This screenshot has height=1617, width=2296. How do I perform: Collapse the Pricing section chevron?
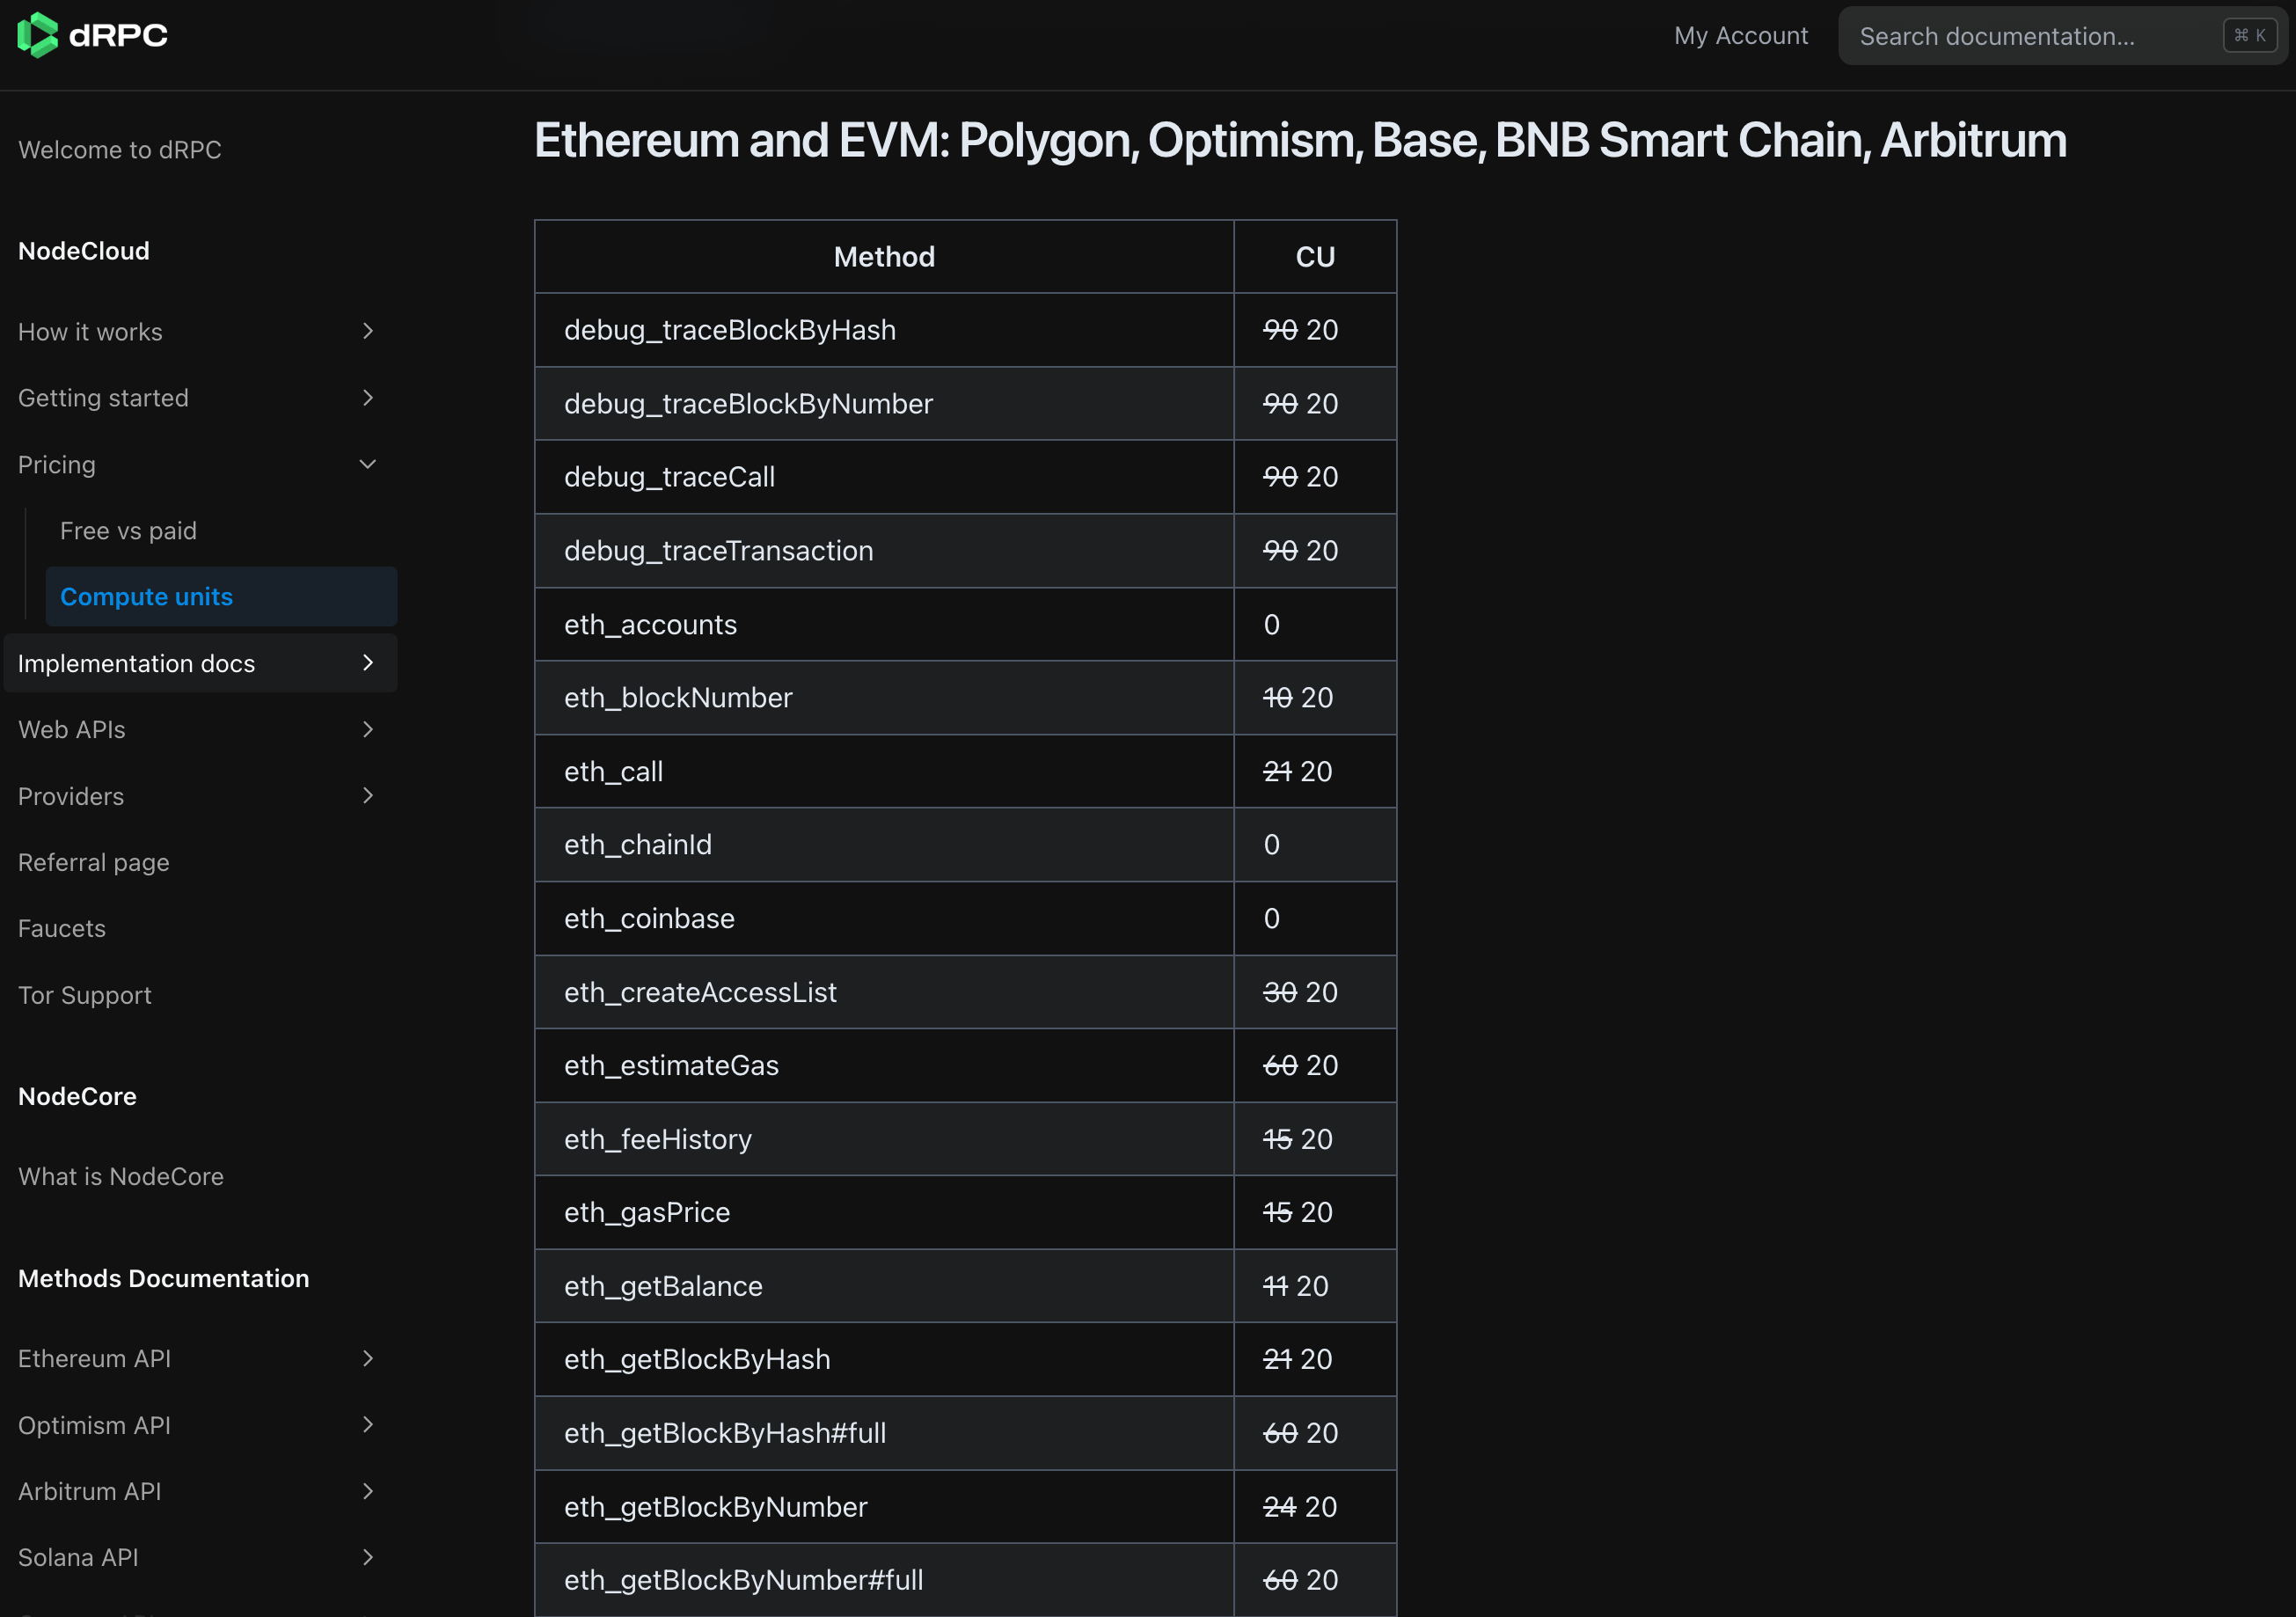[x=368, y=464]
